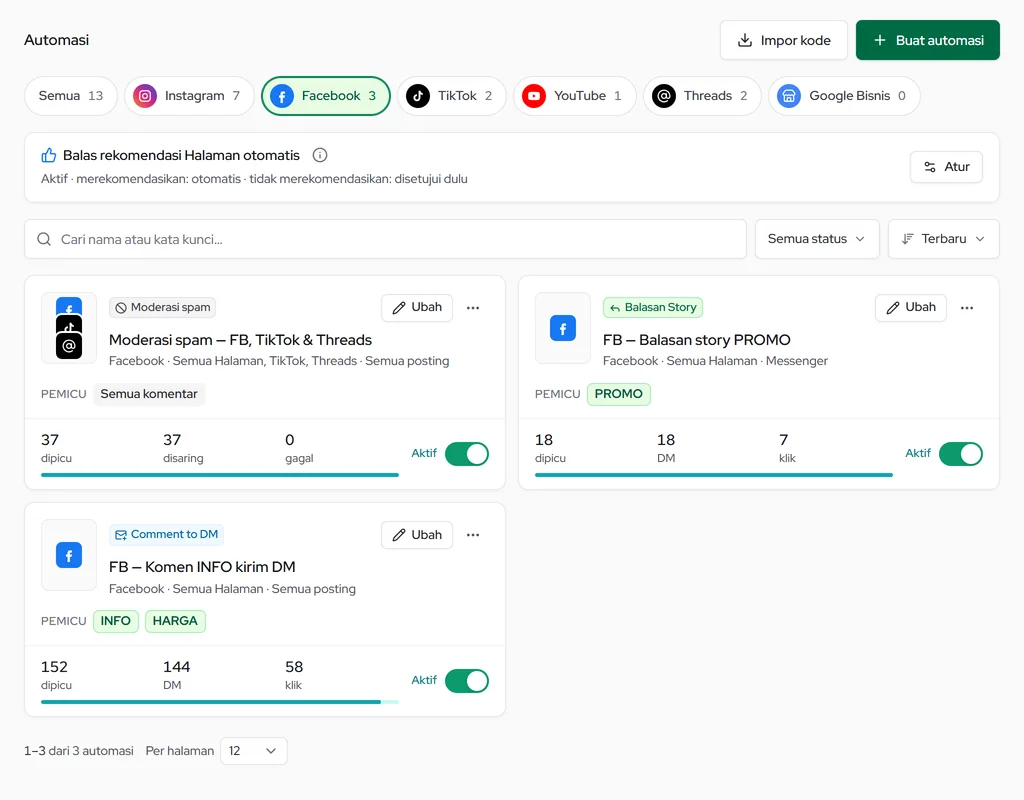Click Threads icon in Moderasi spam card thumbnail
This screenshot has height=800, width=1024.
point(69,346)
